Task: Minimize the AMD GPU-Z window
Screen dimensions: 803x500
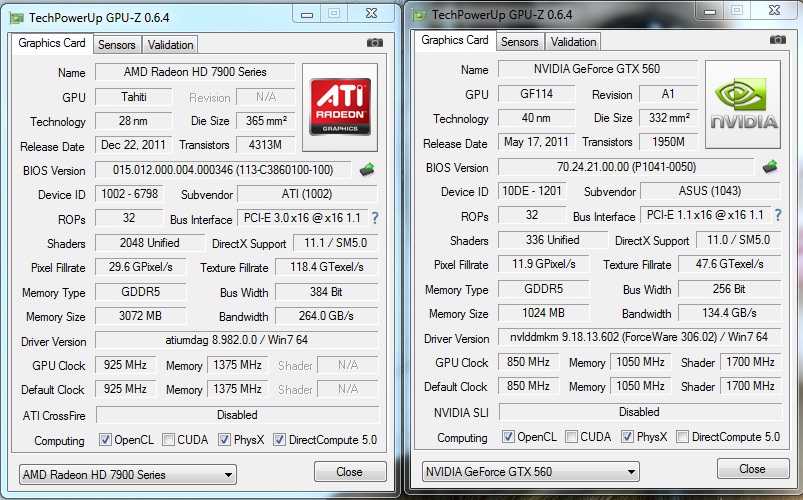Action: (306, 14)
